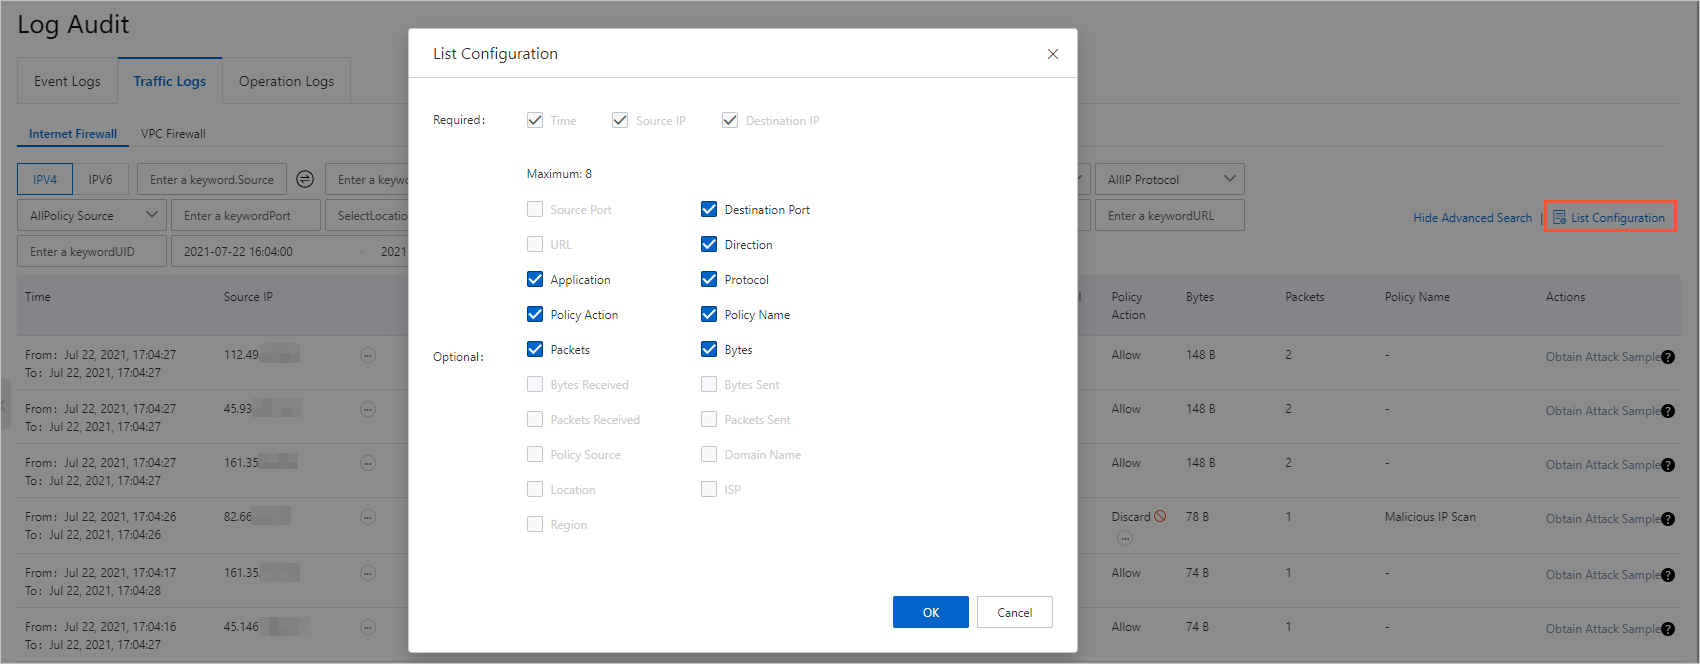
Task: Click the Policy Name column header
Action: [1417, 297]
